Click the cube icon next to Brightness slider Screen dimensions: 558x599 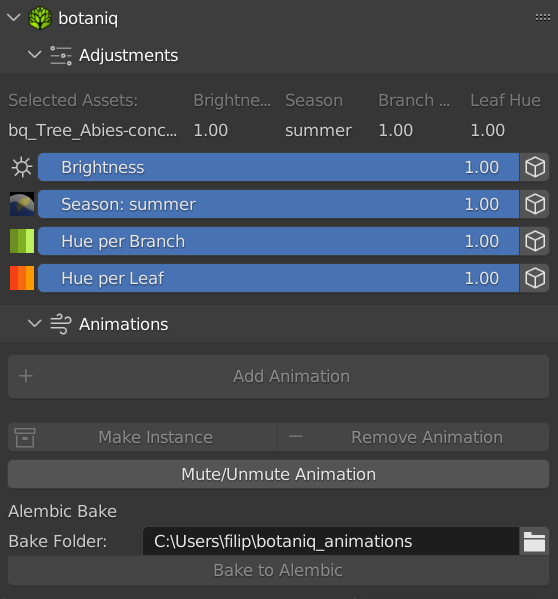[535, 167]
